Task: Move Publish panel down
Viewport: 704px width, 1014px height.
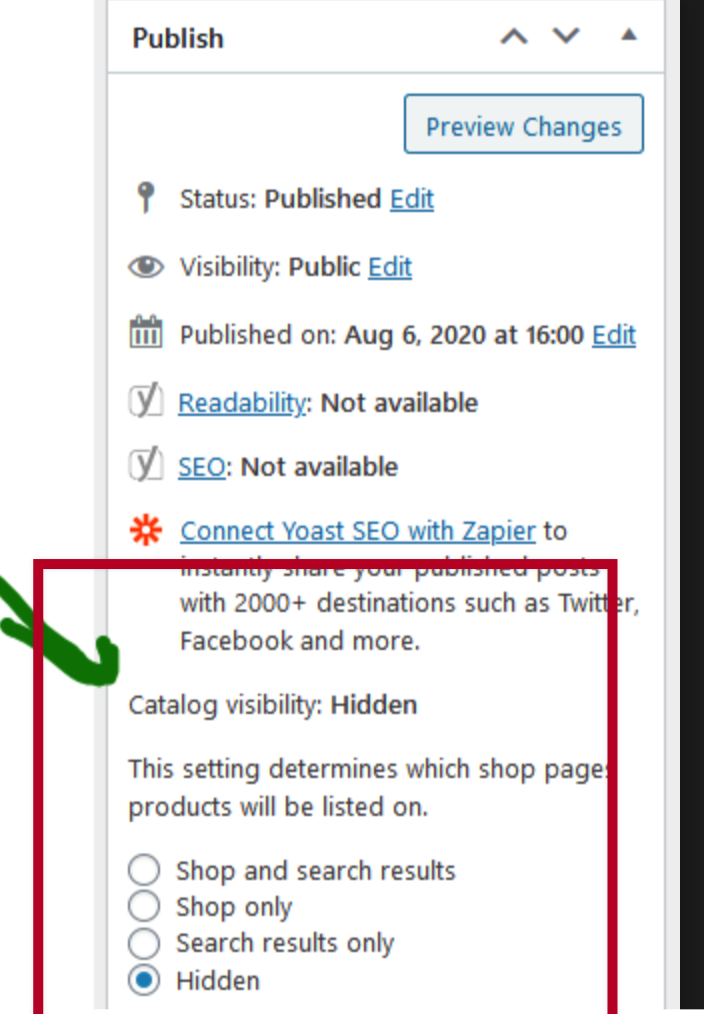Action: 566,36
